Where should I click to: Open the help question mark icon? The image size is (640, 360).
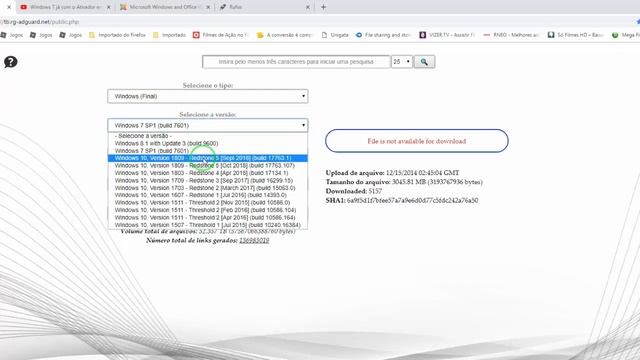coord(11,62)
